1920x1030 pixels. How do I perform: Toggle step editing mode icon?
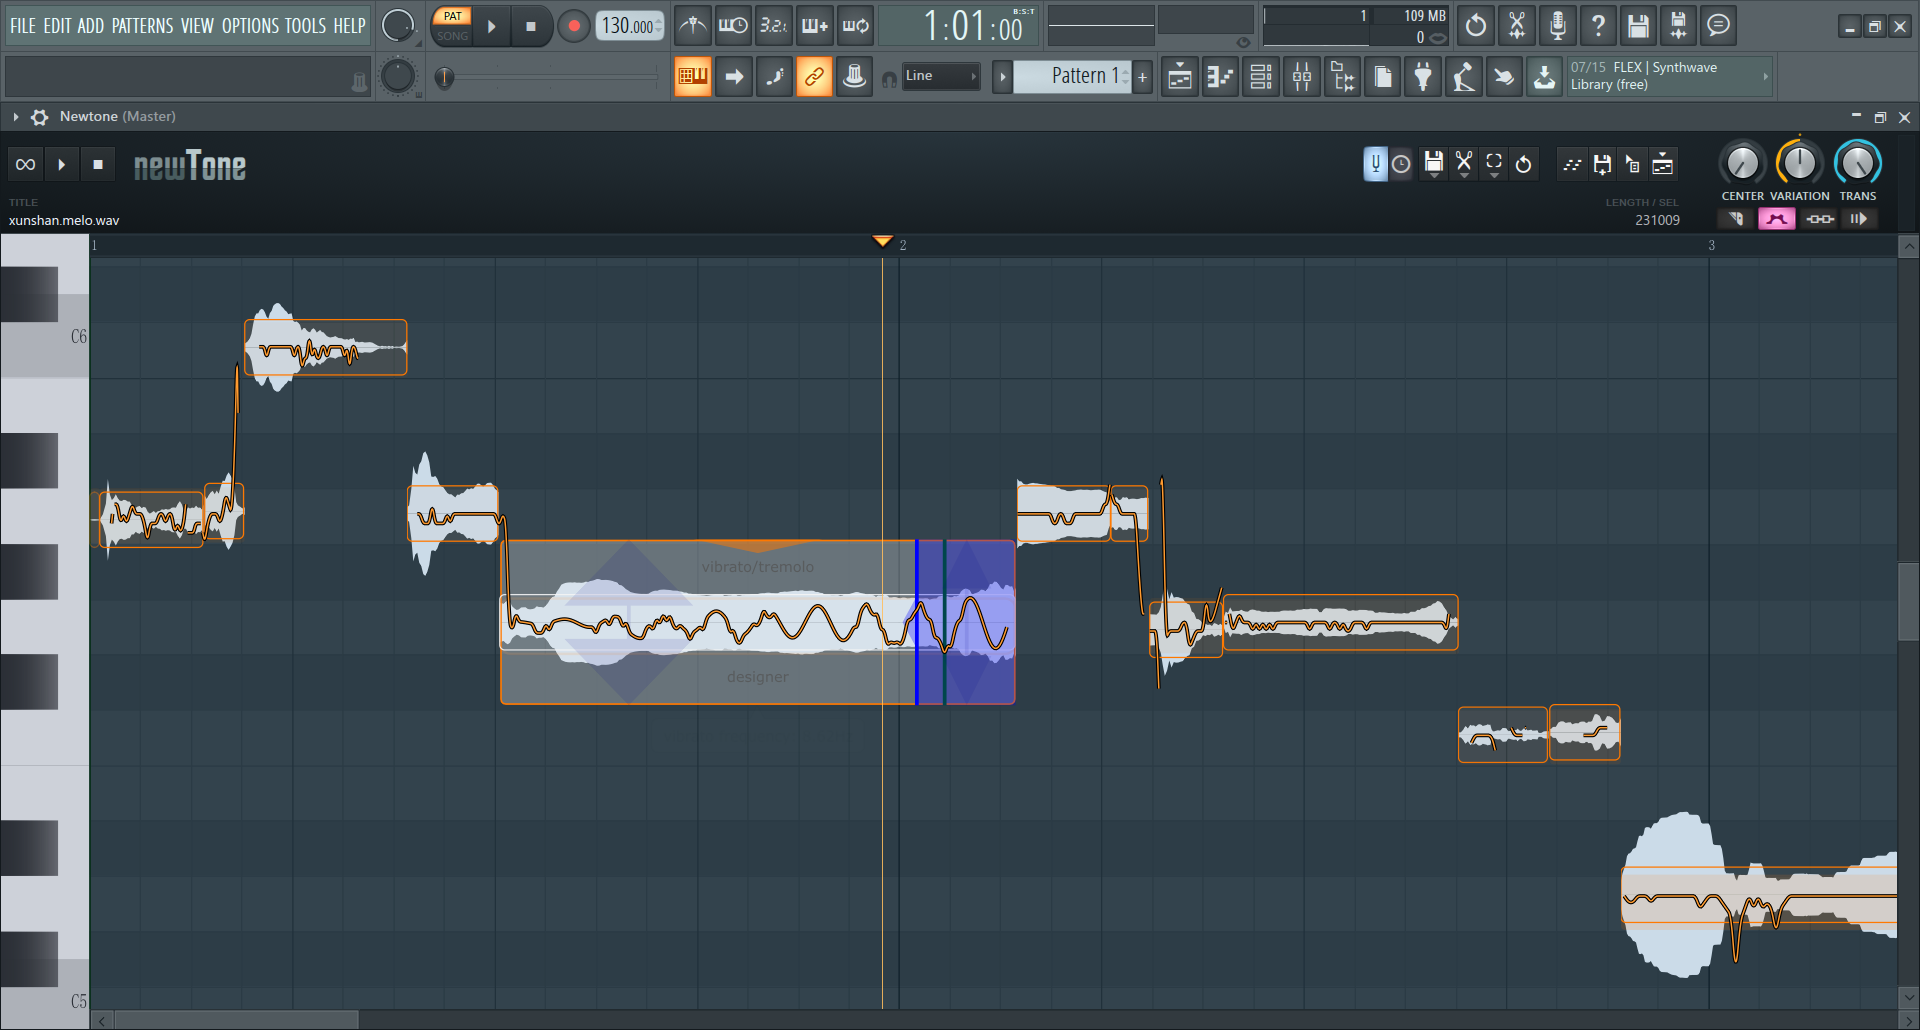click(x=774, y=77)
